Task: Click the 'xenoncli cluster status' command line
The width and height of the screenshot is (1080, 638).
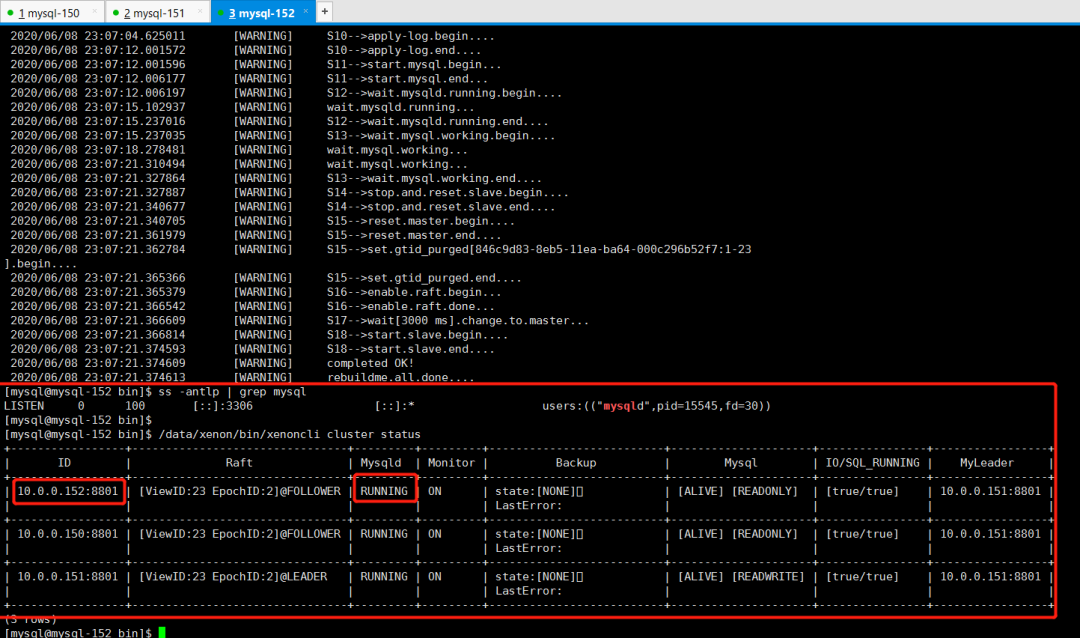Action: (x=289, y=434)
